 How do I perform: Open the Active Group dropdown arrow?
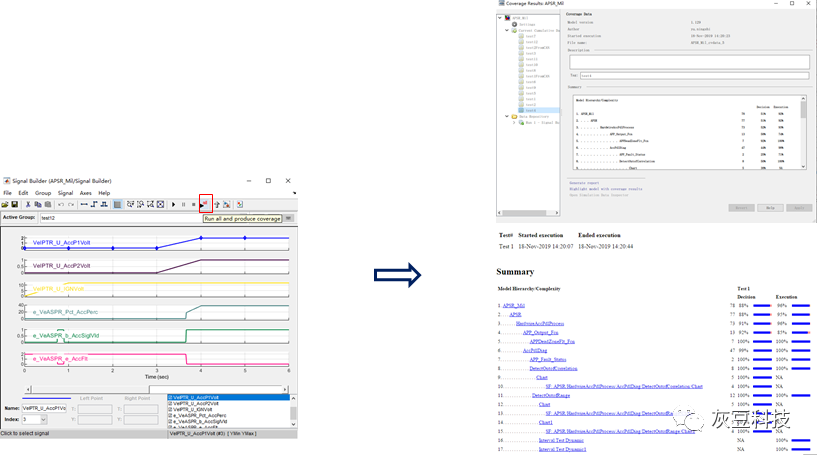pos(289,217)
